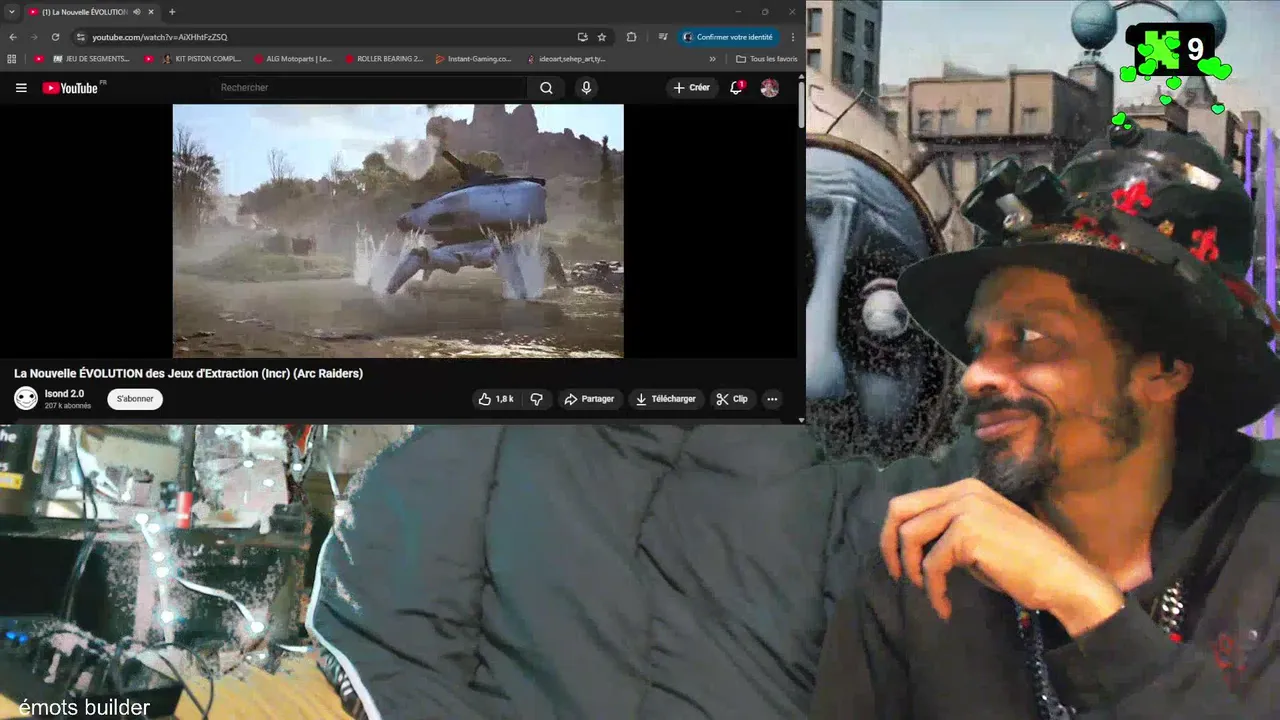
Task: Open the Créer button
Action: pos(691,88)
